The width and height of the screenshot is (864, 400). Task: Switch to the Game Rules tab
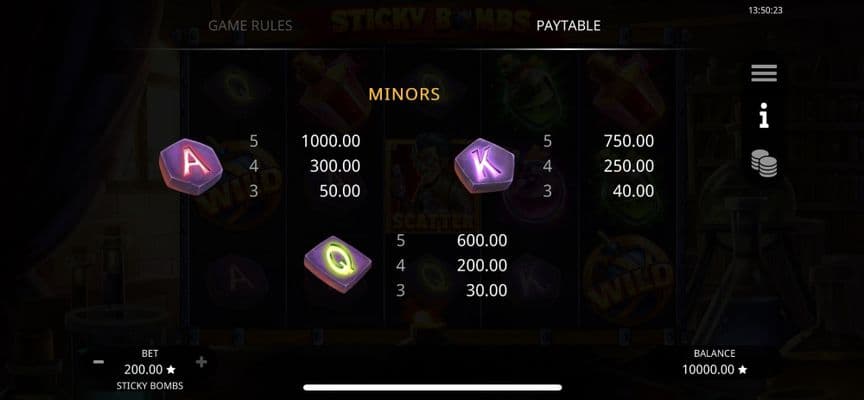tap(250, 25)
